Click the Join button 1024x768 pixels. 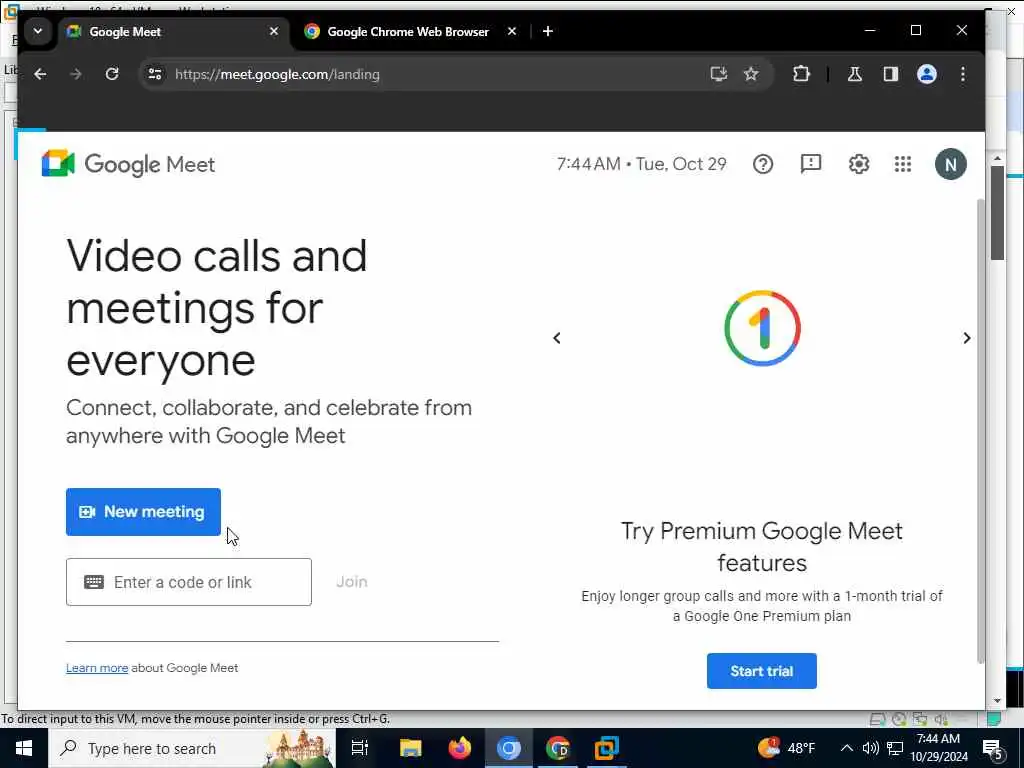[x=351, y=582]
